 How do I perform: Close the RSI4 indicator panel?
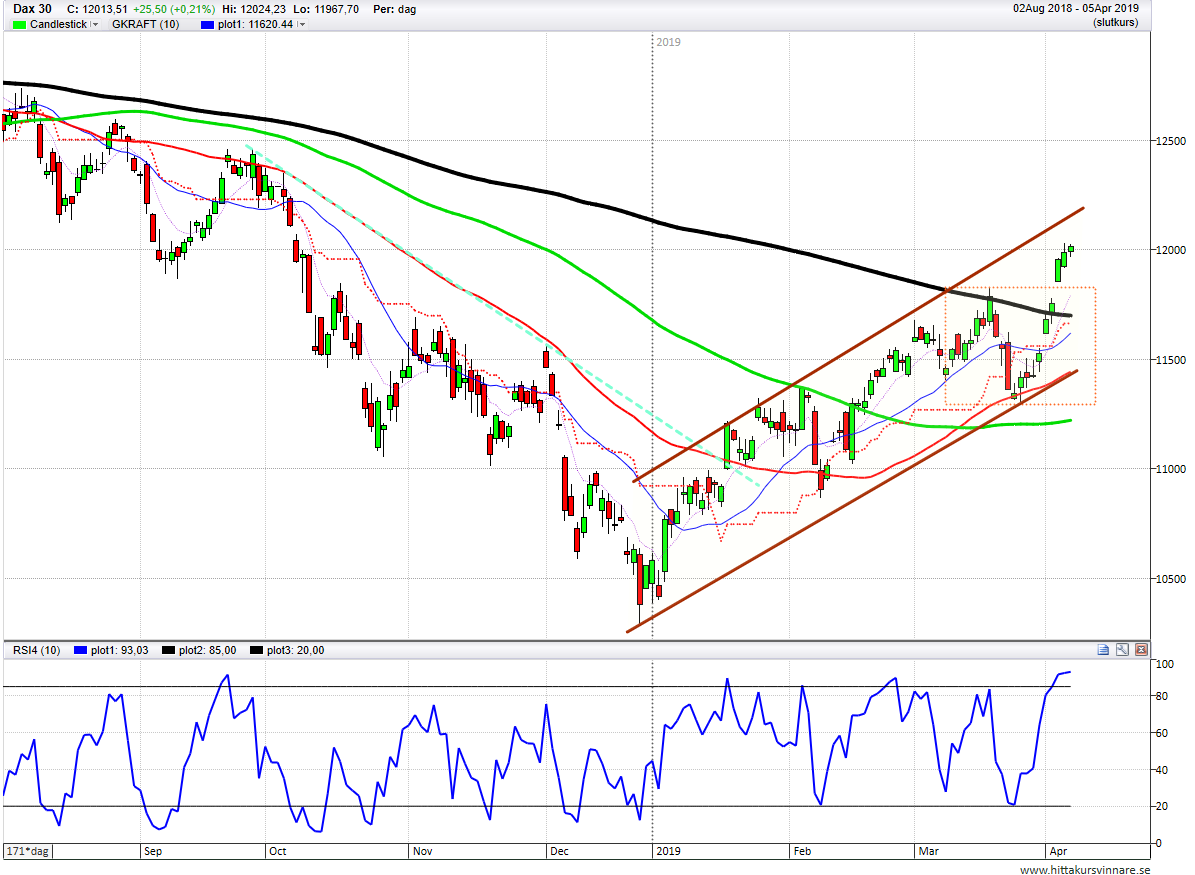[1141, 649]
